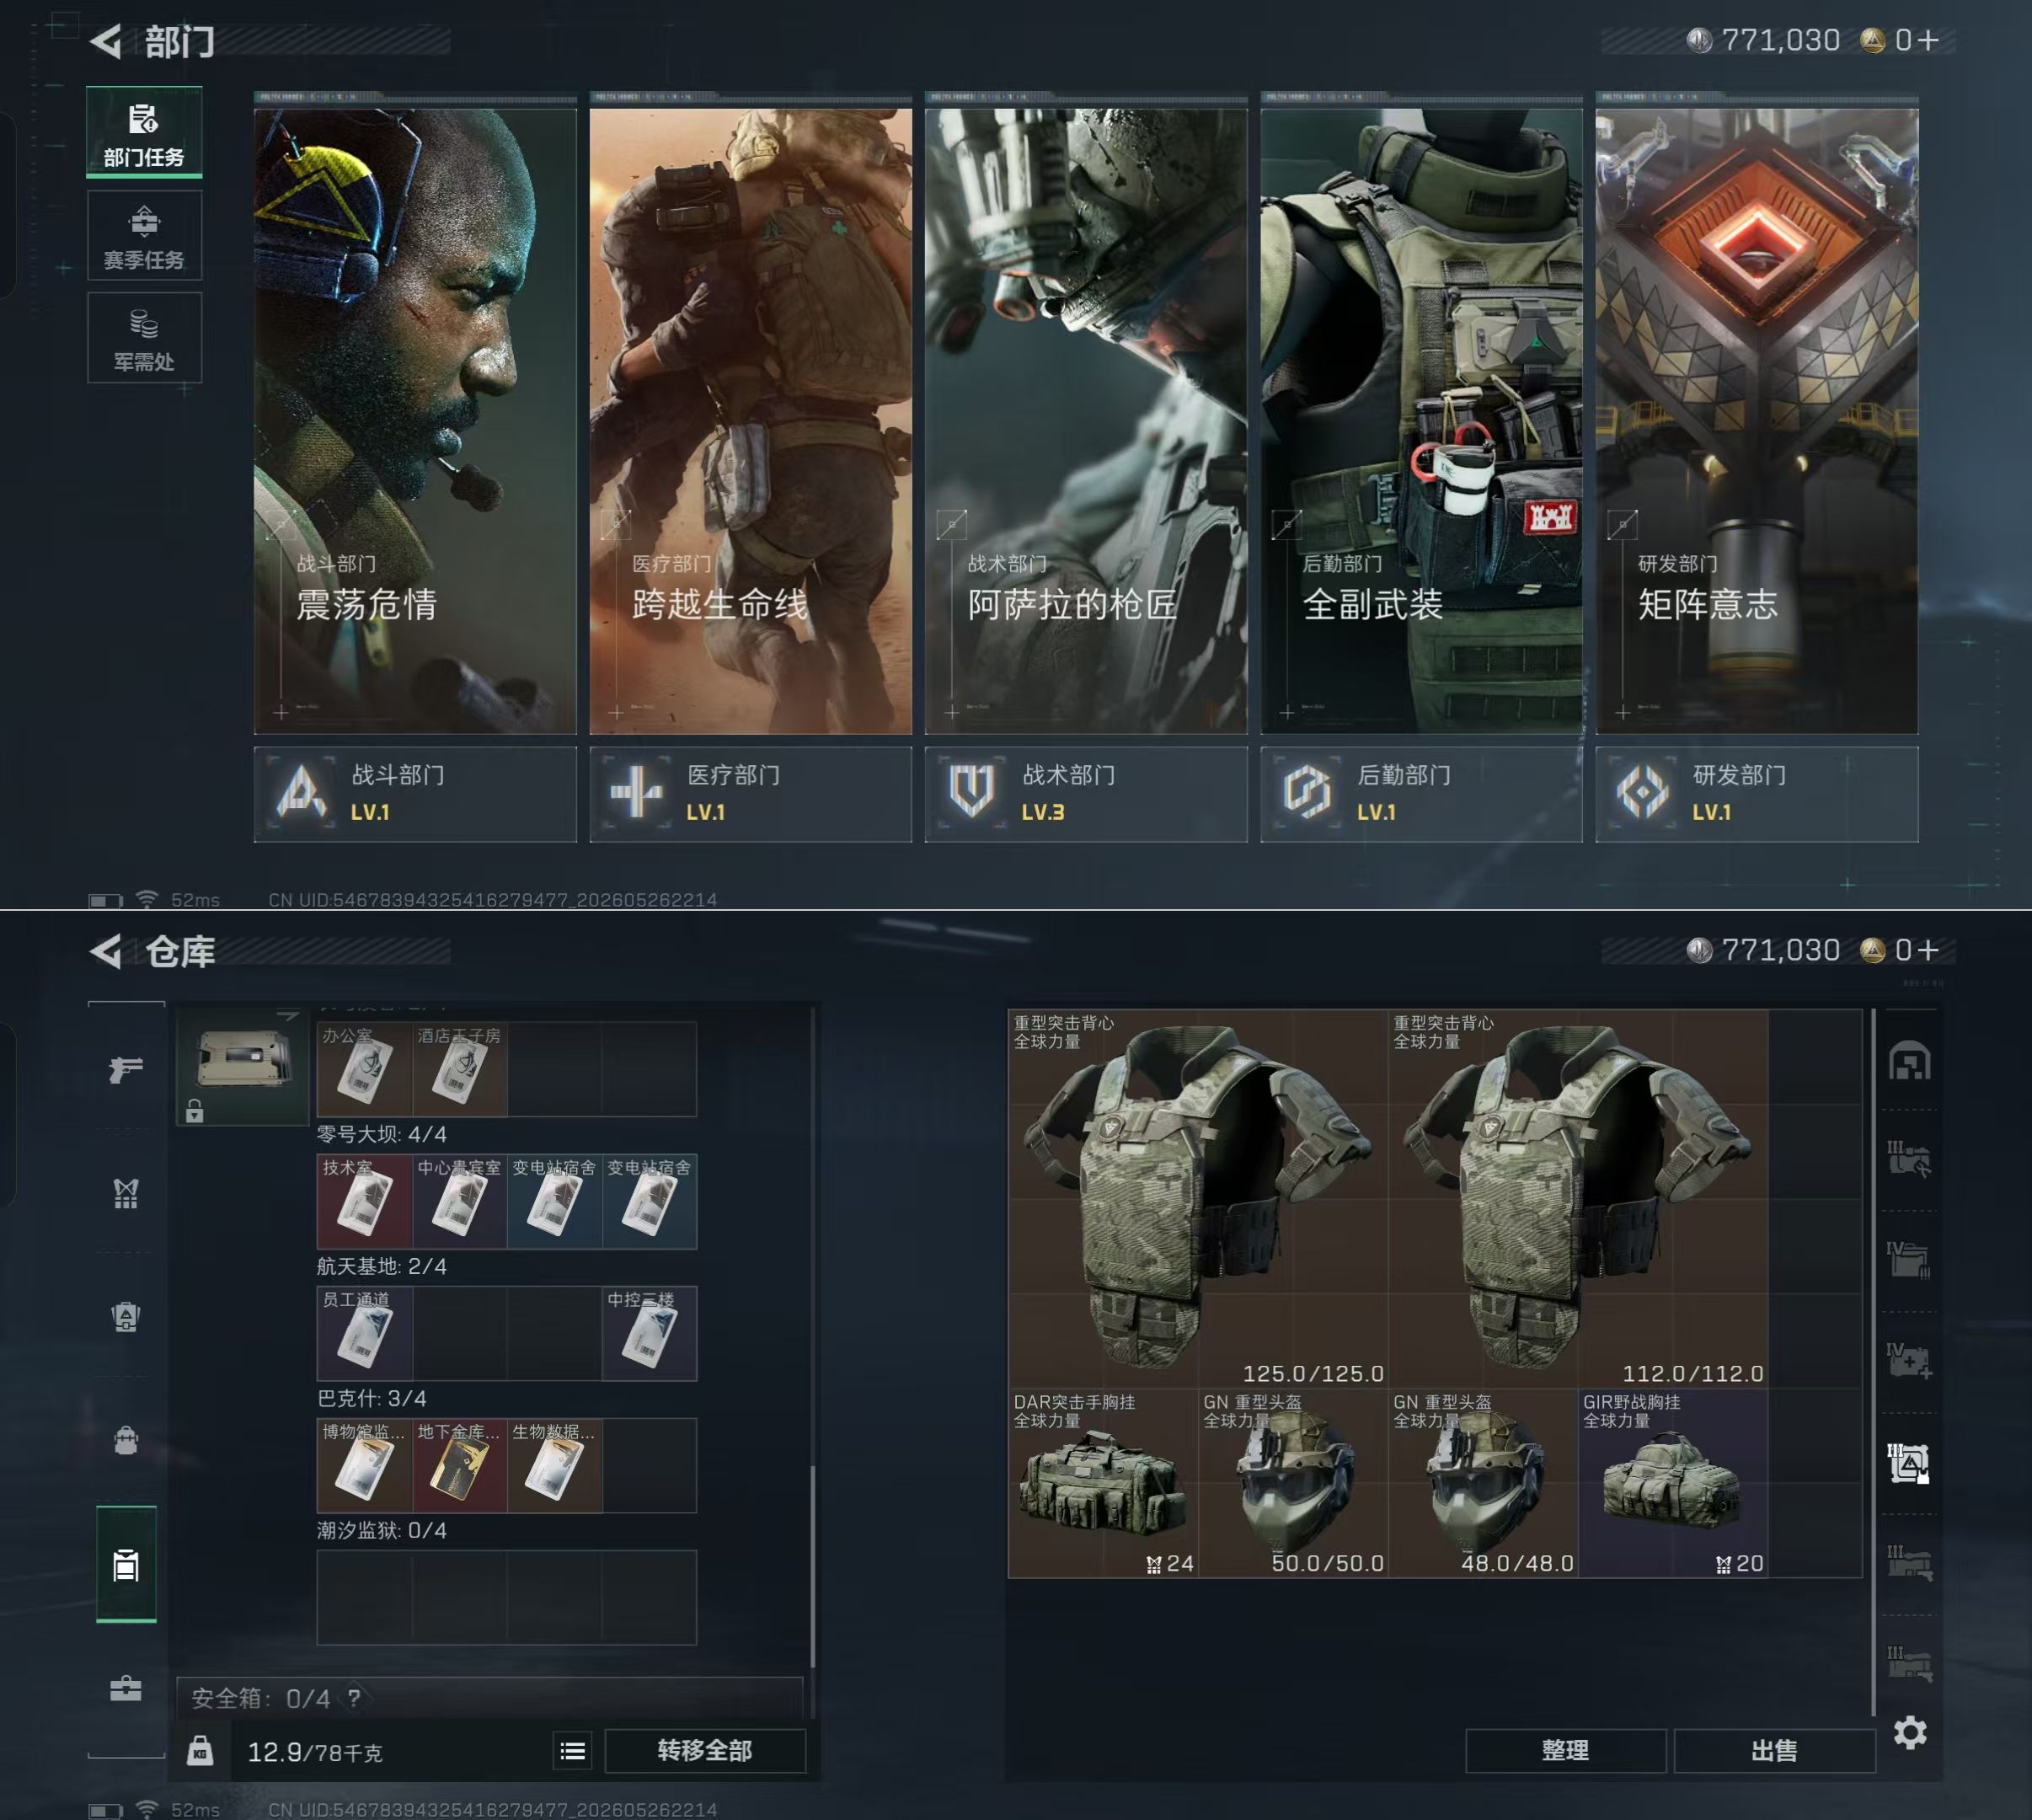Screen dimensions: 2032x1820
Task: Click the help question mark beside 安全箱
Action: (354, 1698)
